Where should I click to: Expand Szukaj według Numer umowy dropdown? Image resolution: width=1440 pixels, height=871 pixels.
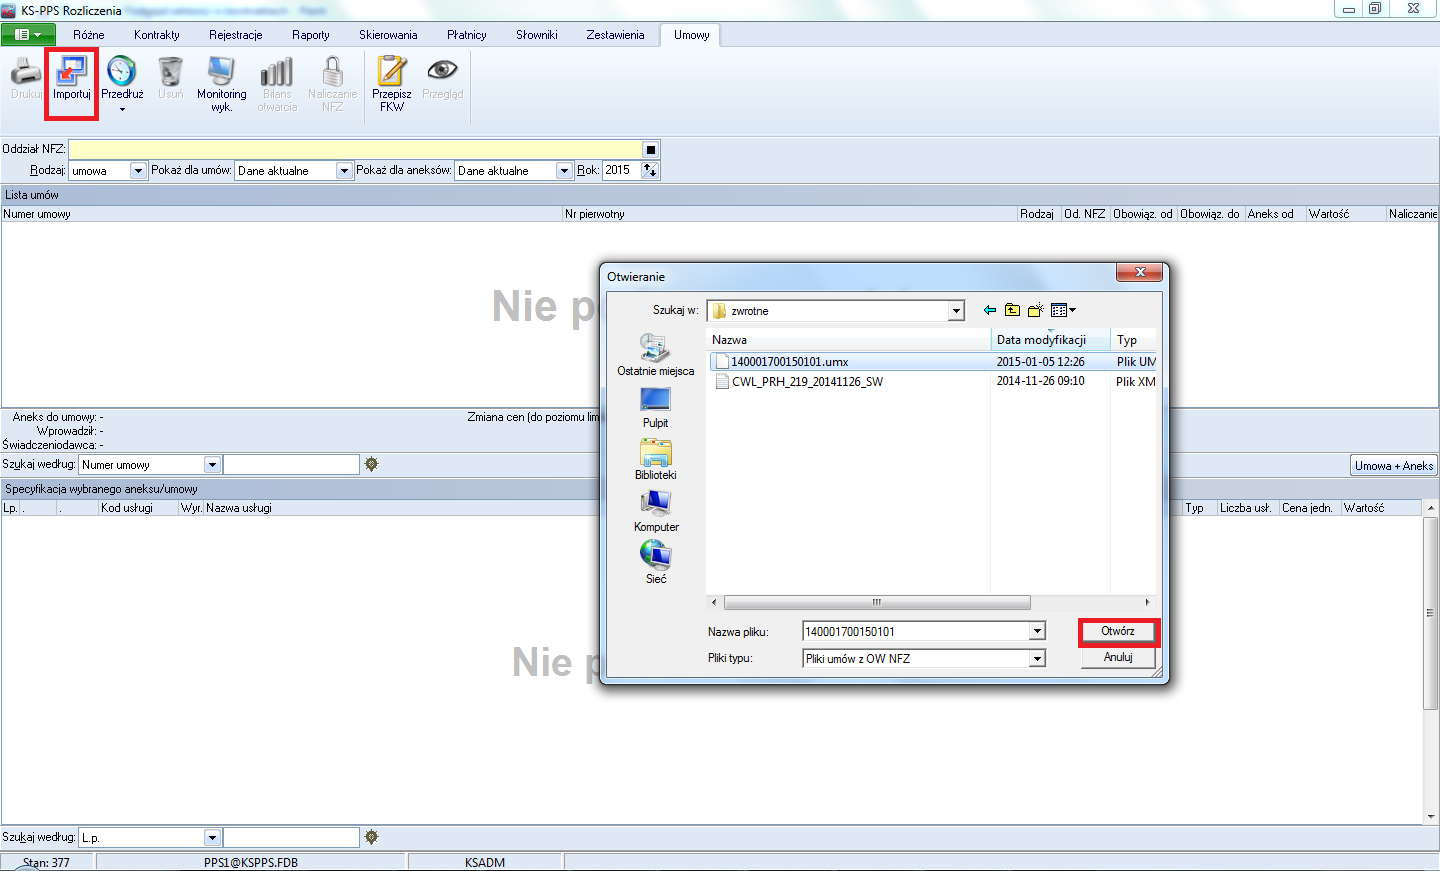212,465
